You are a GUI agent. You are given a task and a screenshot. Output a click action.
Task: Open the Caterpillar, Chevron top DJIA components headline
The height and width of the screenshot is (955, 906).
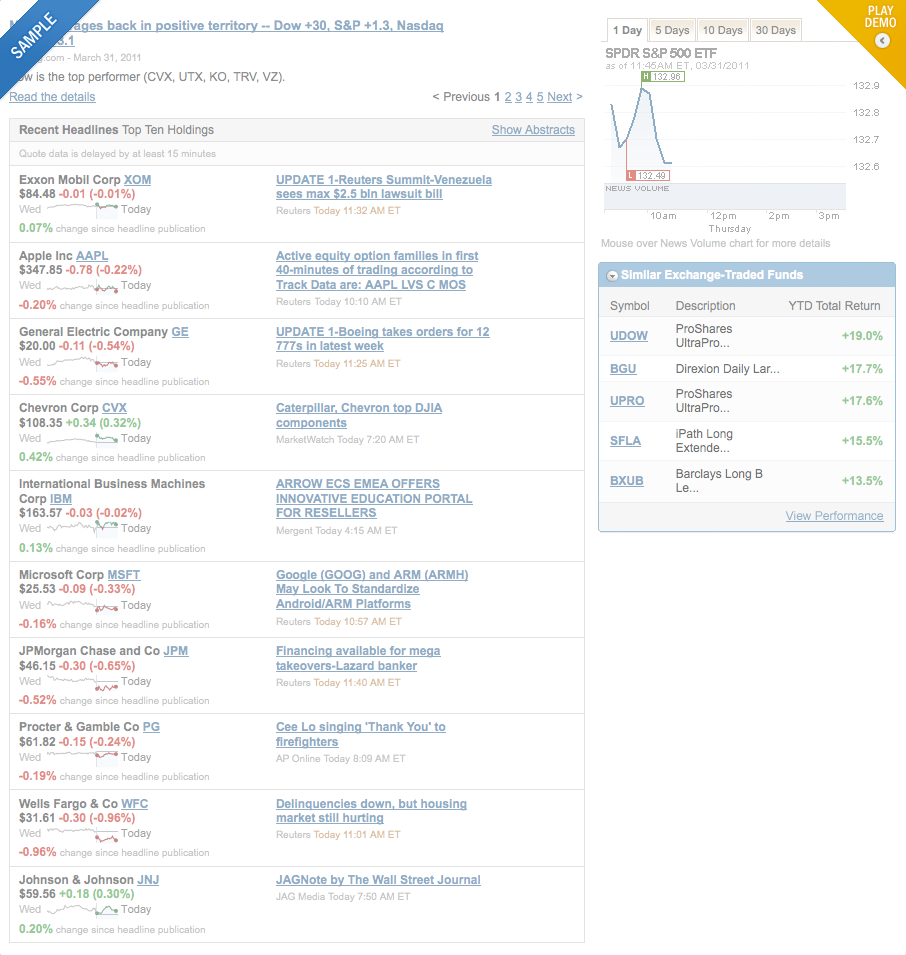coord(359,415)
